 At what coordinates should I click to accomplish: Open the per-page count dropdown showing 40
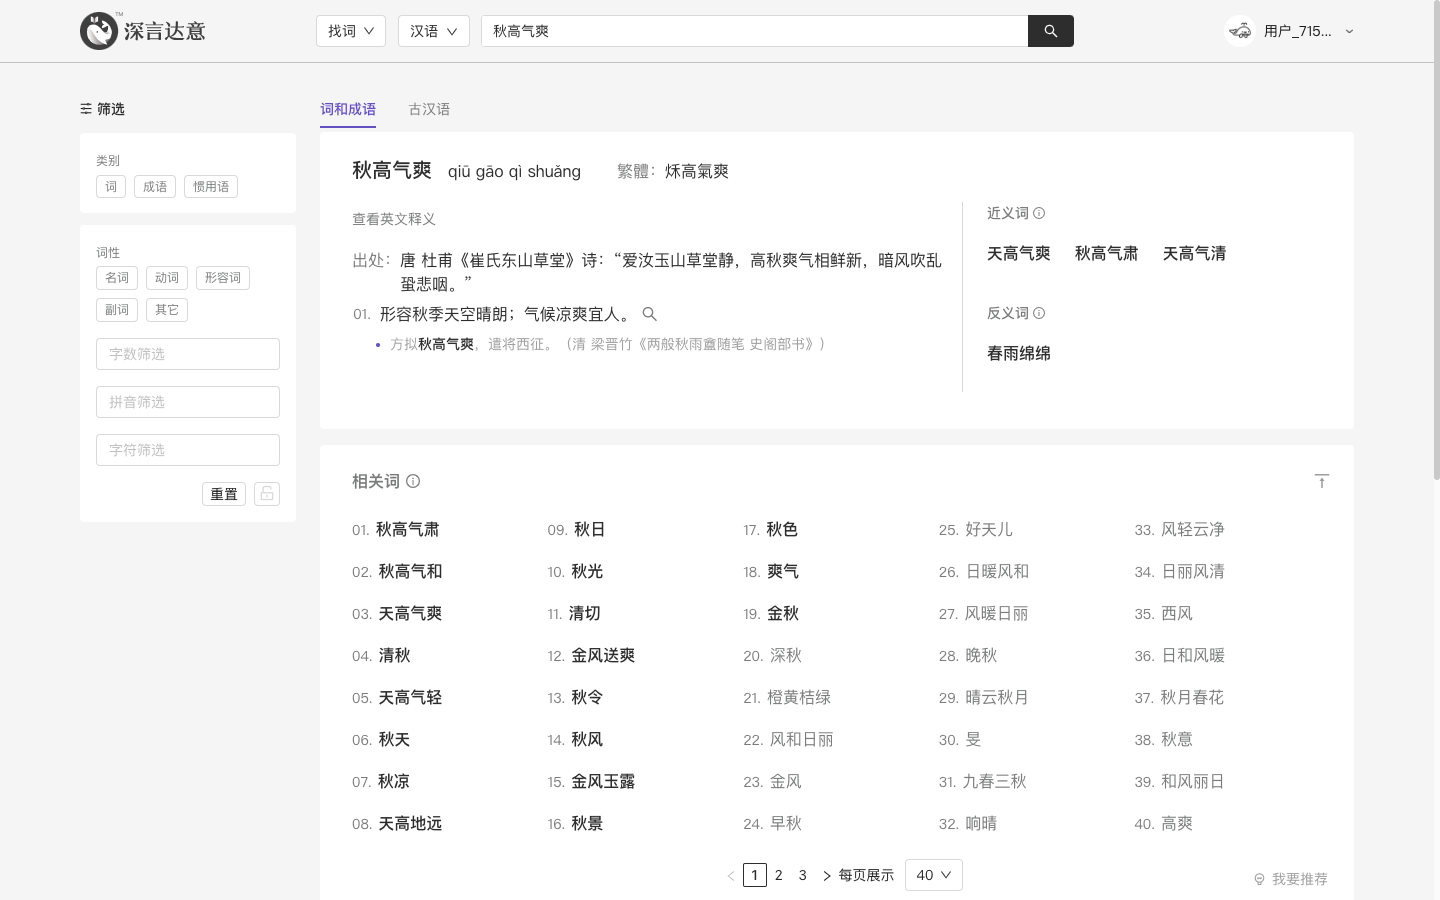point(932,875)
